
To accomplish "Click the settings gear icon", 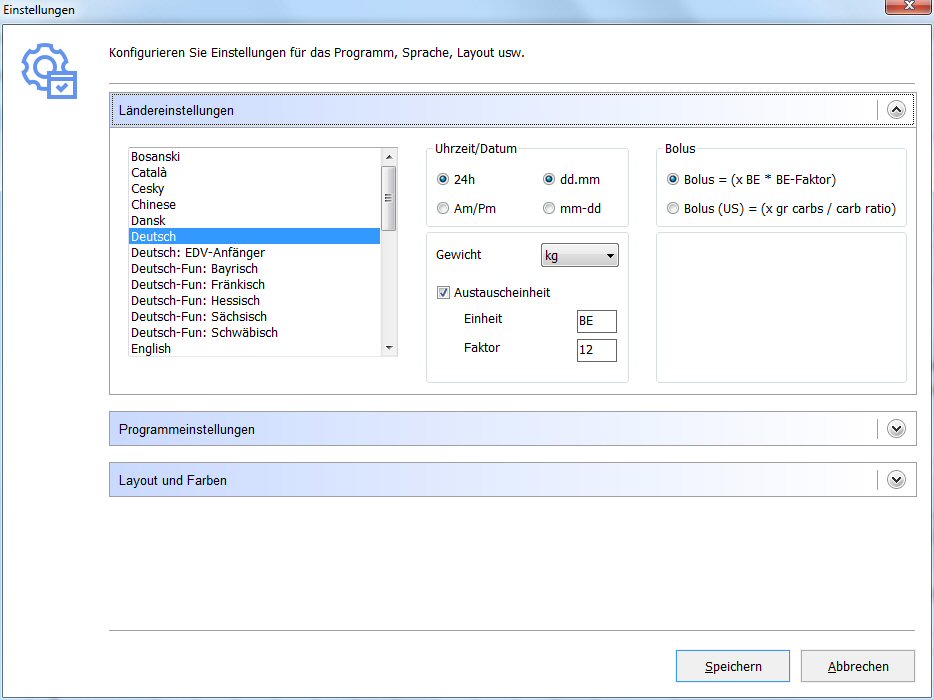I will pyautogui.click(x=49, y=71).
